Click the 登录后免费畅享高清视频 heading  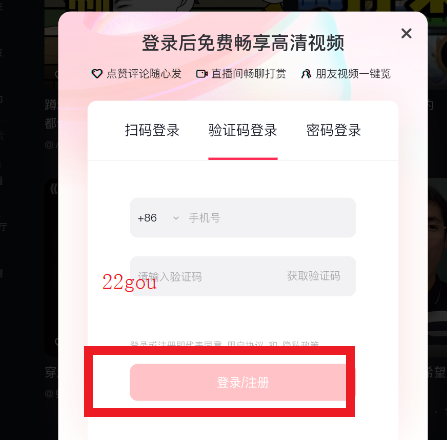click(243, 43)
